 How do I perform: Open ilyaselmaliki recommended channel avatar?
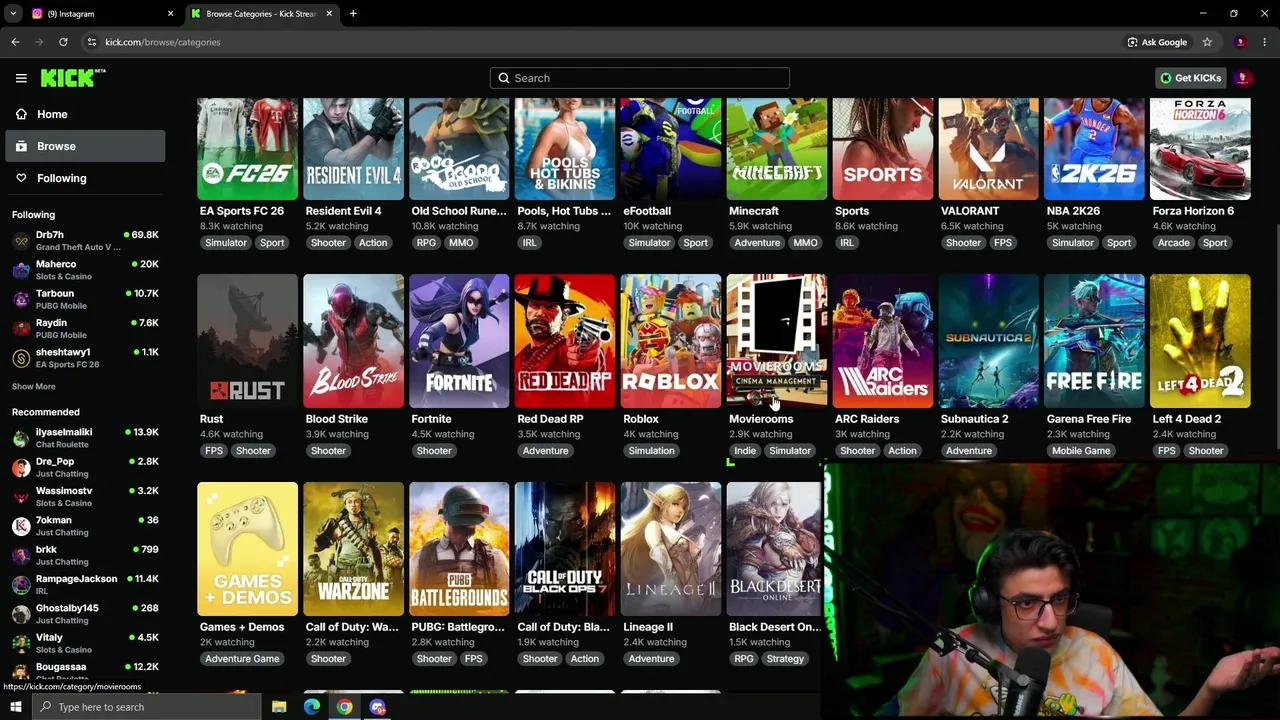point(21,438)
